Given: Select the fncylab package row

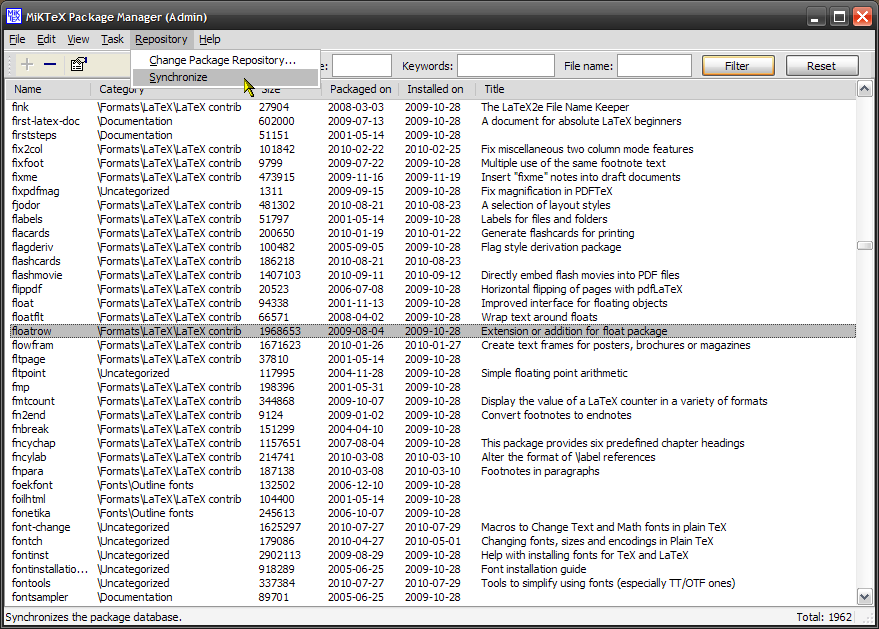Looking at the screenshot, I should pyautogui.click(x=433, y=457).
